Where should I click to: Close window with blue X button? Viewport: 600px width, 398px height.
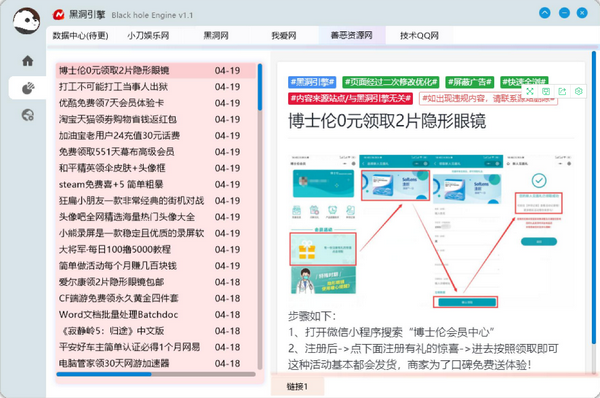coord(582,13)
